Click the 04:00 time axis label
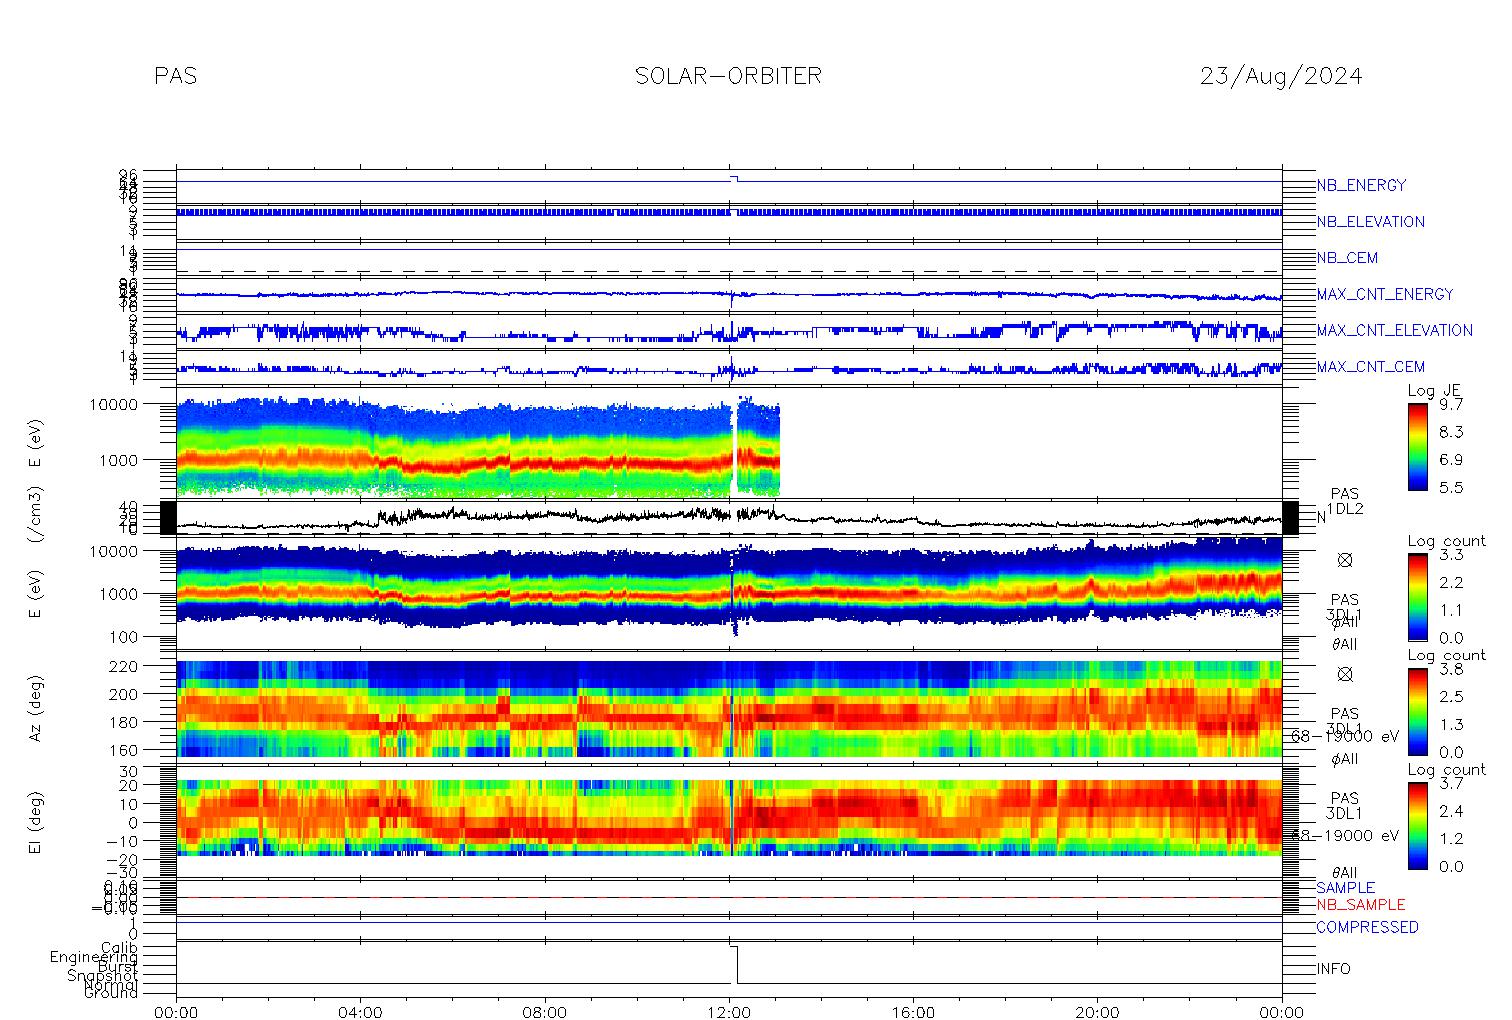The height and width of the screenshot is (1020, 1512). coord(360,1012)
